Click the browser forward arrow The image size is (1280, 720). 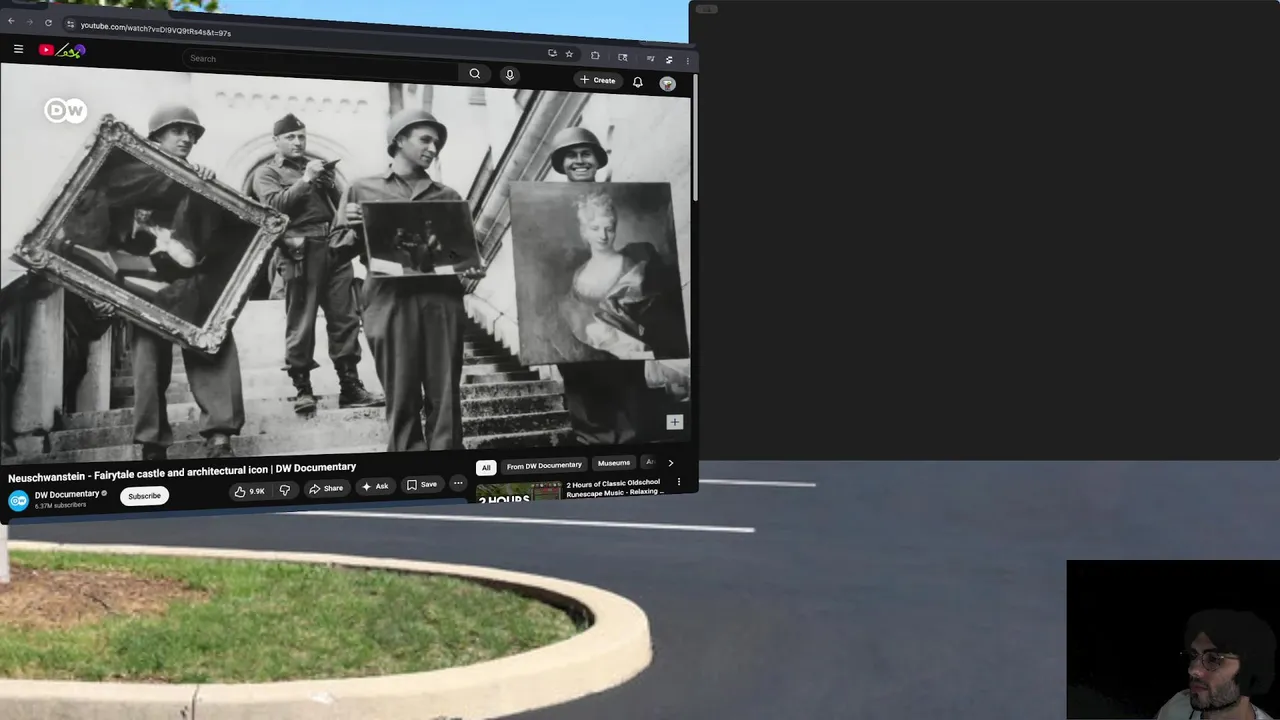pyautogui.click(x=29, y=22)
